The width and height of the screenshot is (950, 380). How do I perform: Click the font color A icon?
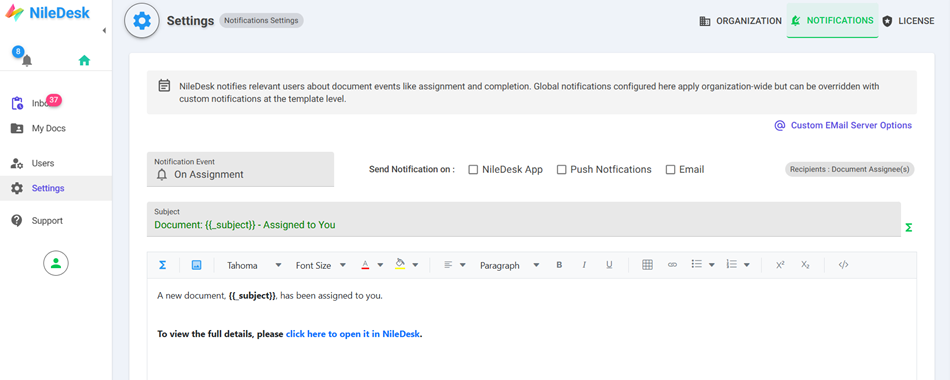(365, 265)
